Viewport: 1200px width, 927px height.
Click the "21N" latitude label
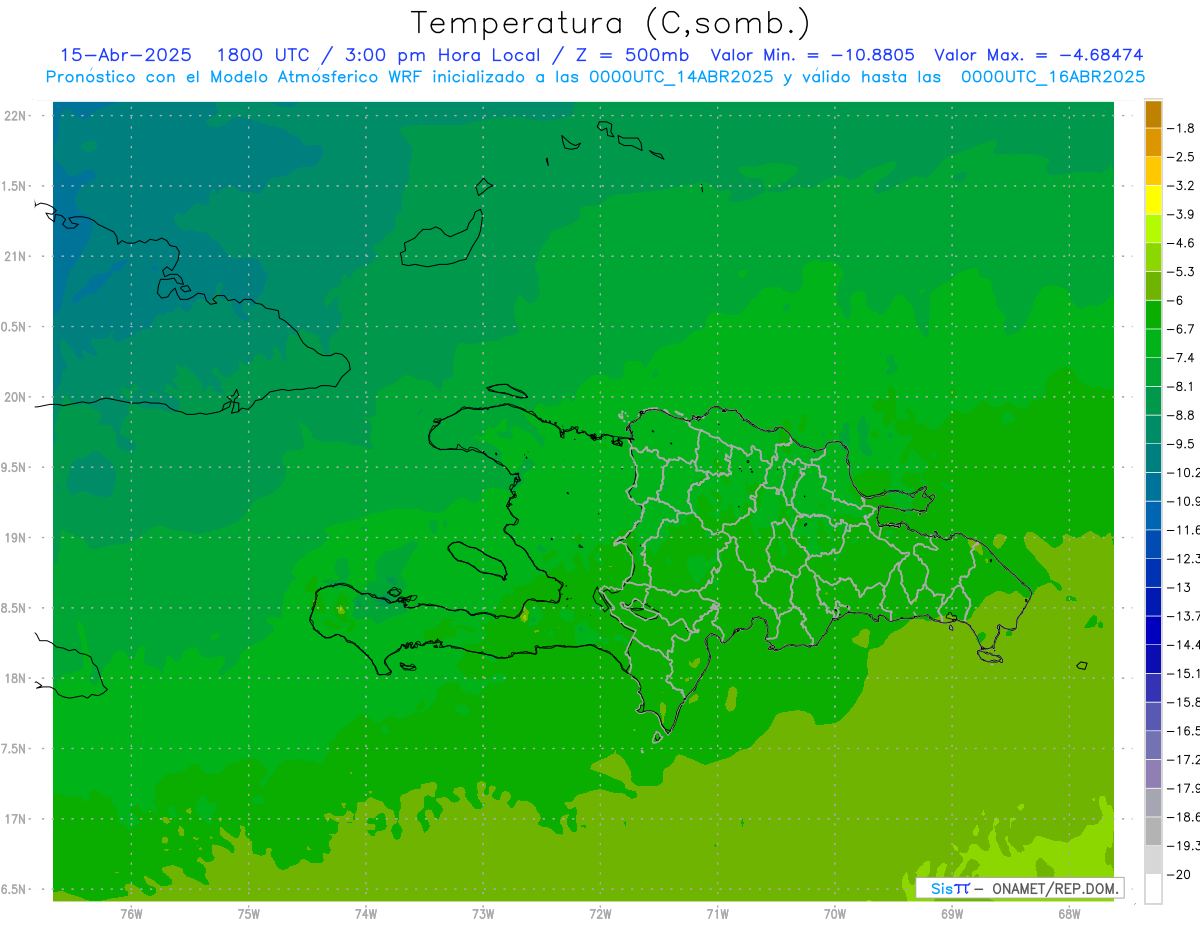(14, 257)
